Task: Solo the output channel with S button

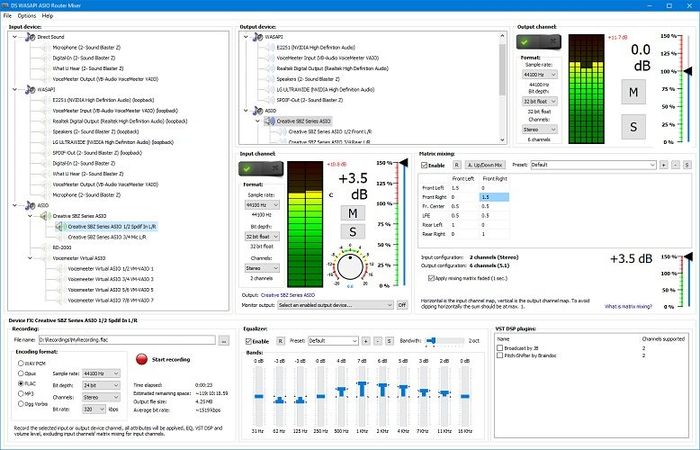Action: (633, 125)
